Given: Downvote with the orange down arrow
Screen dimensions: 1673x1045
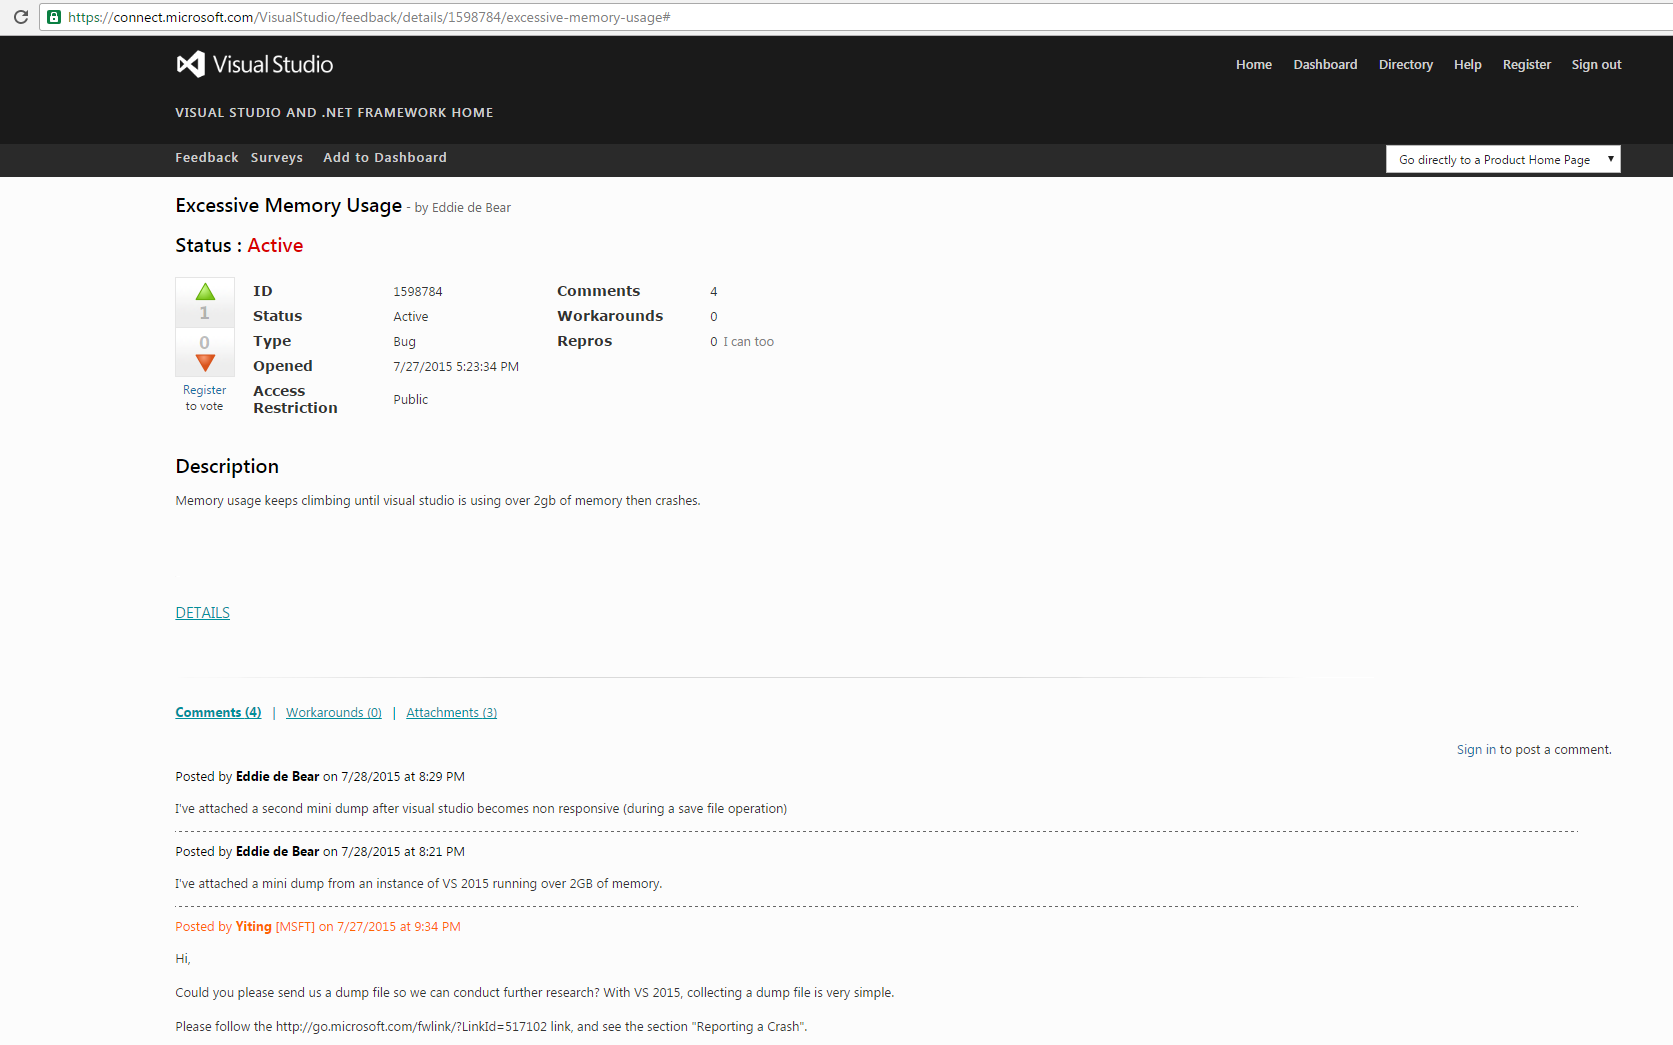Looking at the screenshot, I should [x=205, y=363].
